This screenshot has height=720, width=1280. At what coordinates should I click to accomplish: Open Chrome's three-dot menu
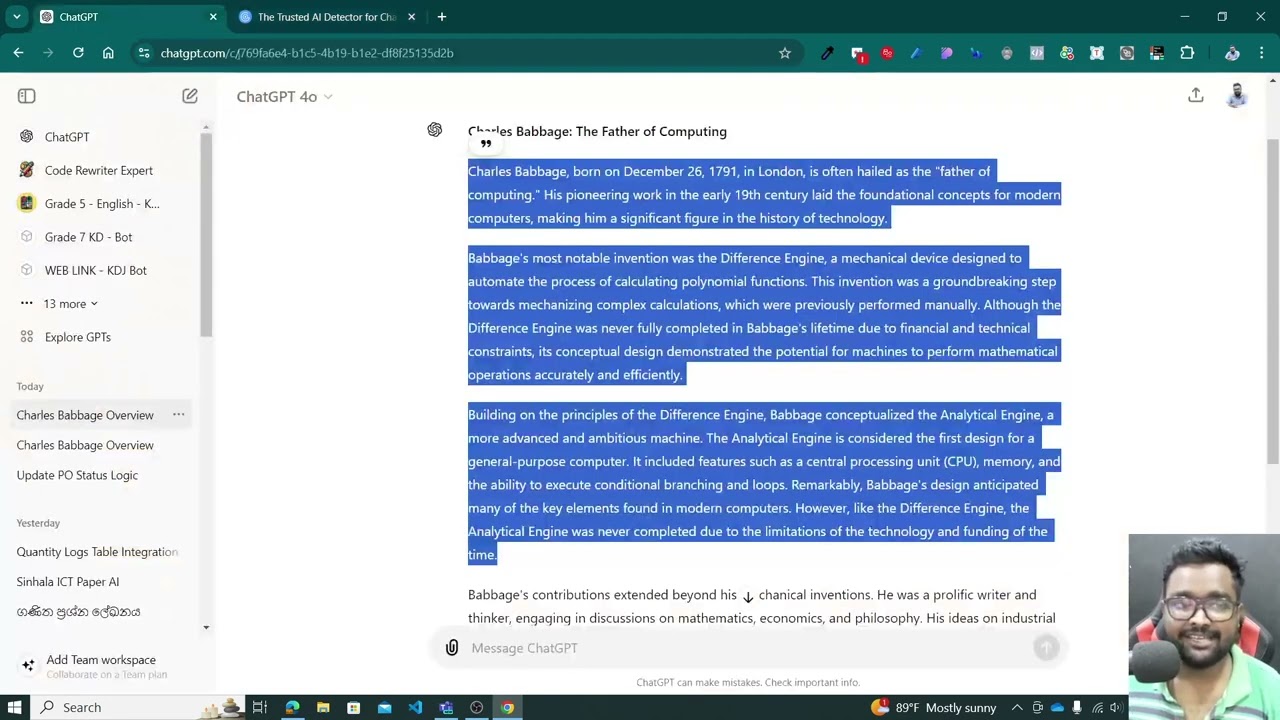(x=1261, y=53)
